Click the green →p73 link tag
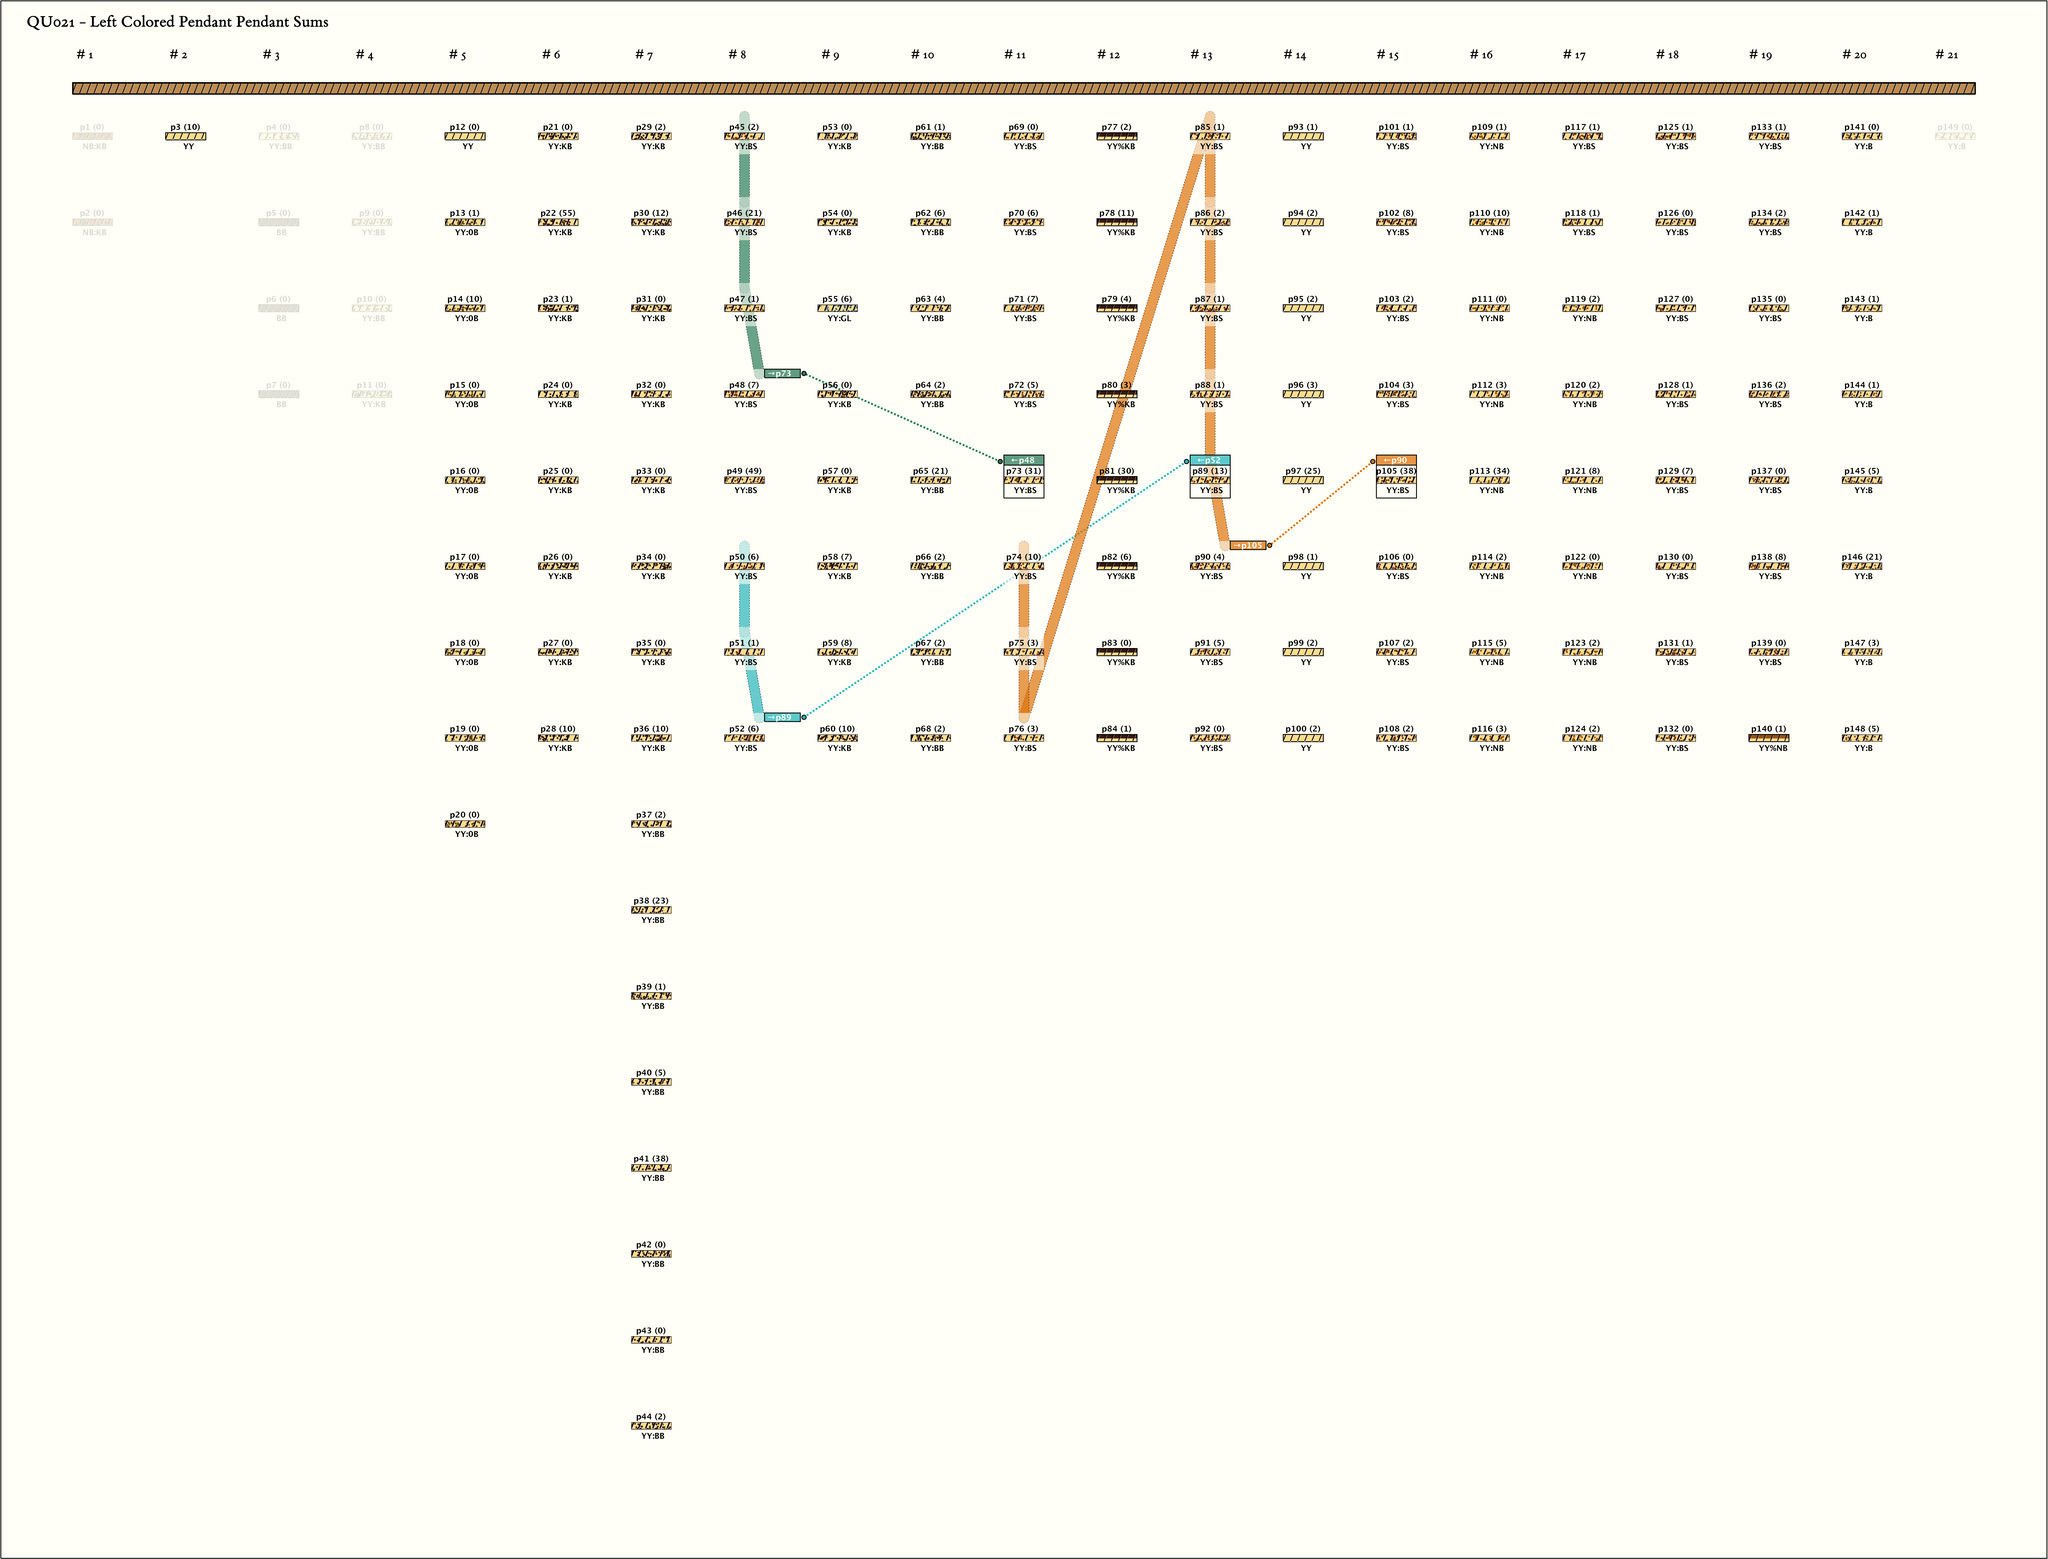Image resolution: width=2048 pixels, height=1559 pixels. 781,373
